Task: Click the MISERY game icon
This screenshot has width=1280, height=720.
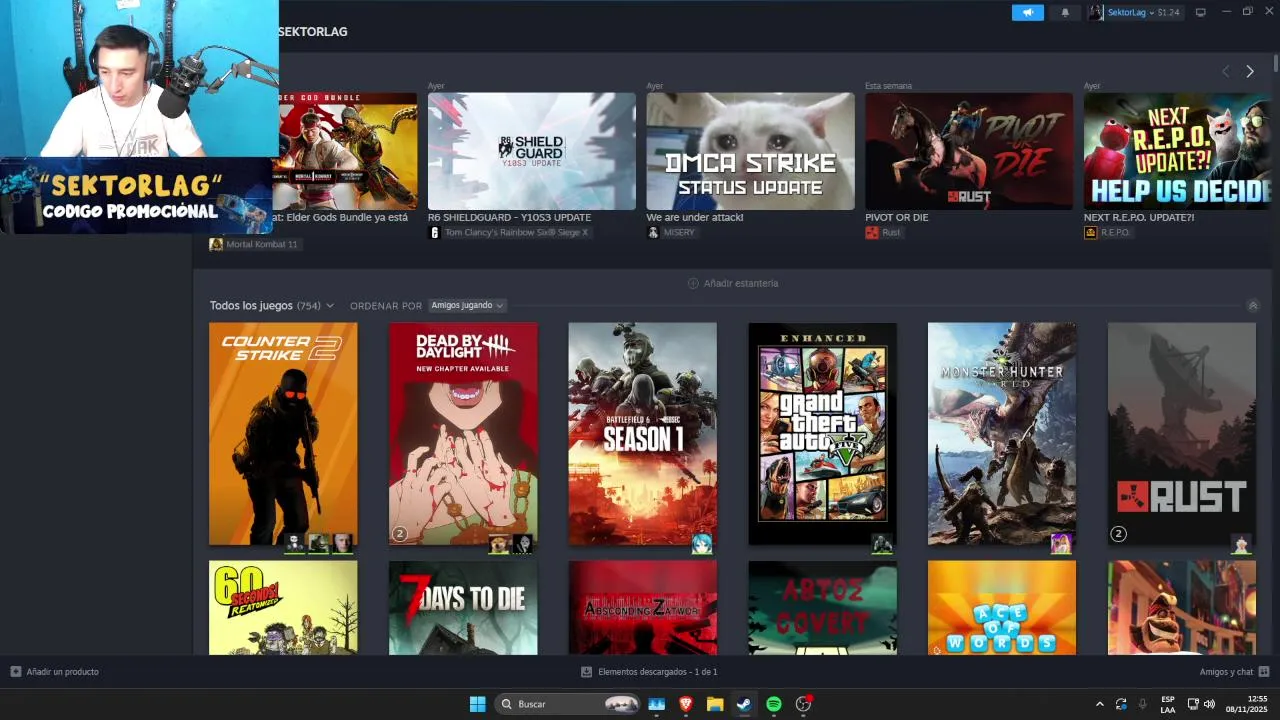Action: pyautogui.click(x=653, y=232)
